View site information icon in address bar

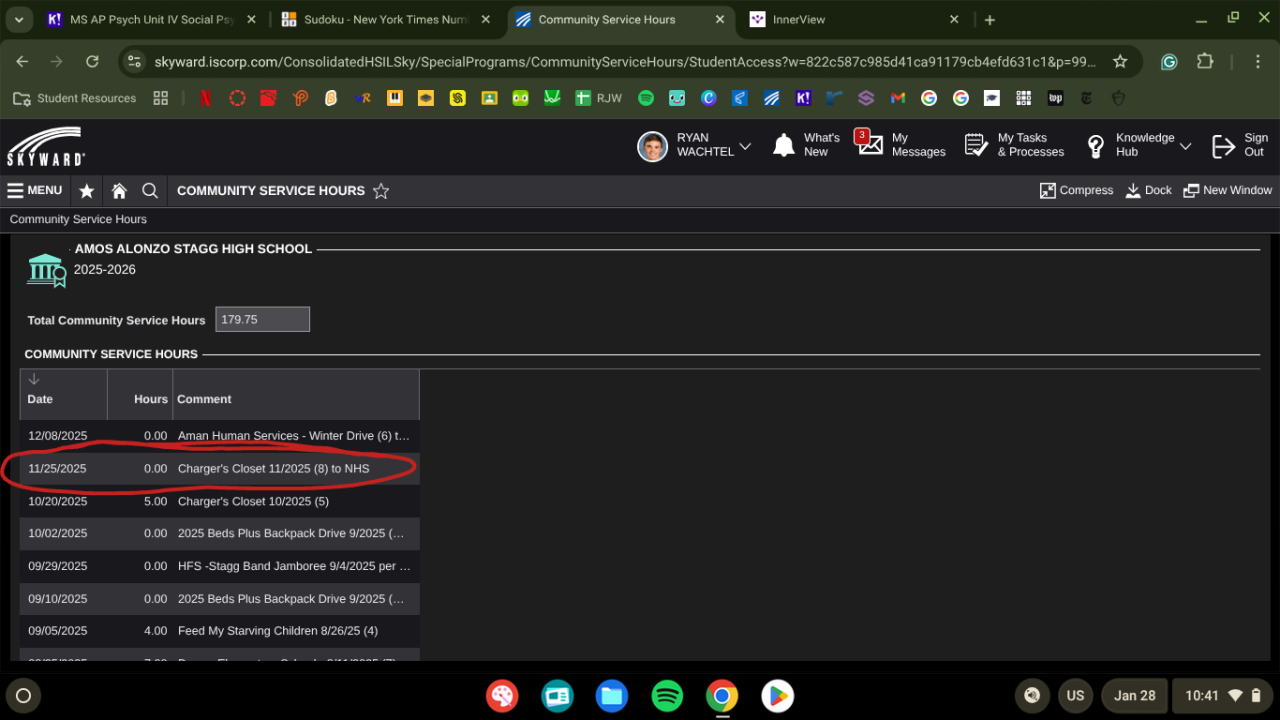point(136,61)
